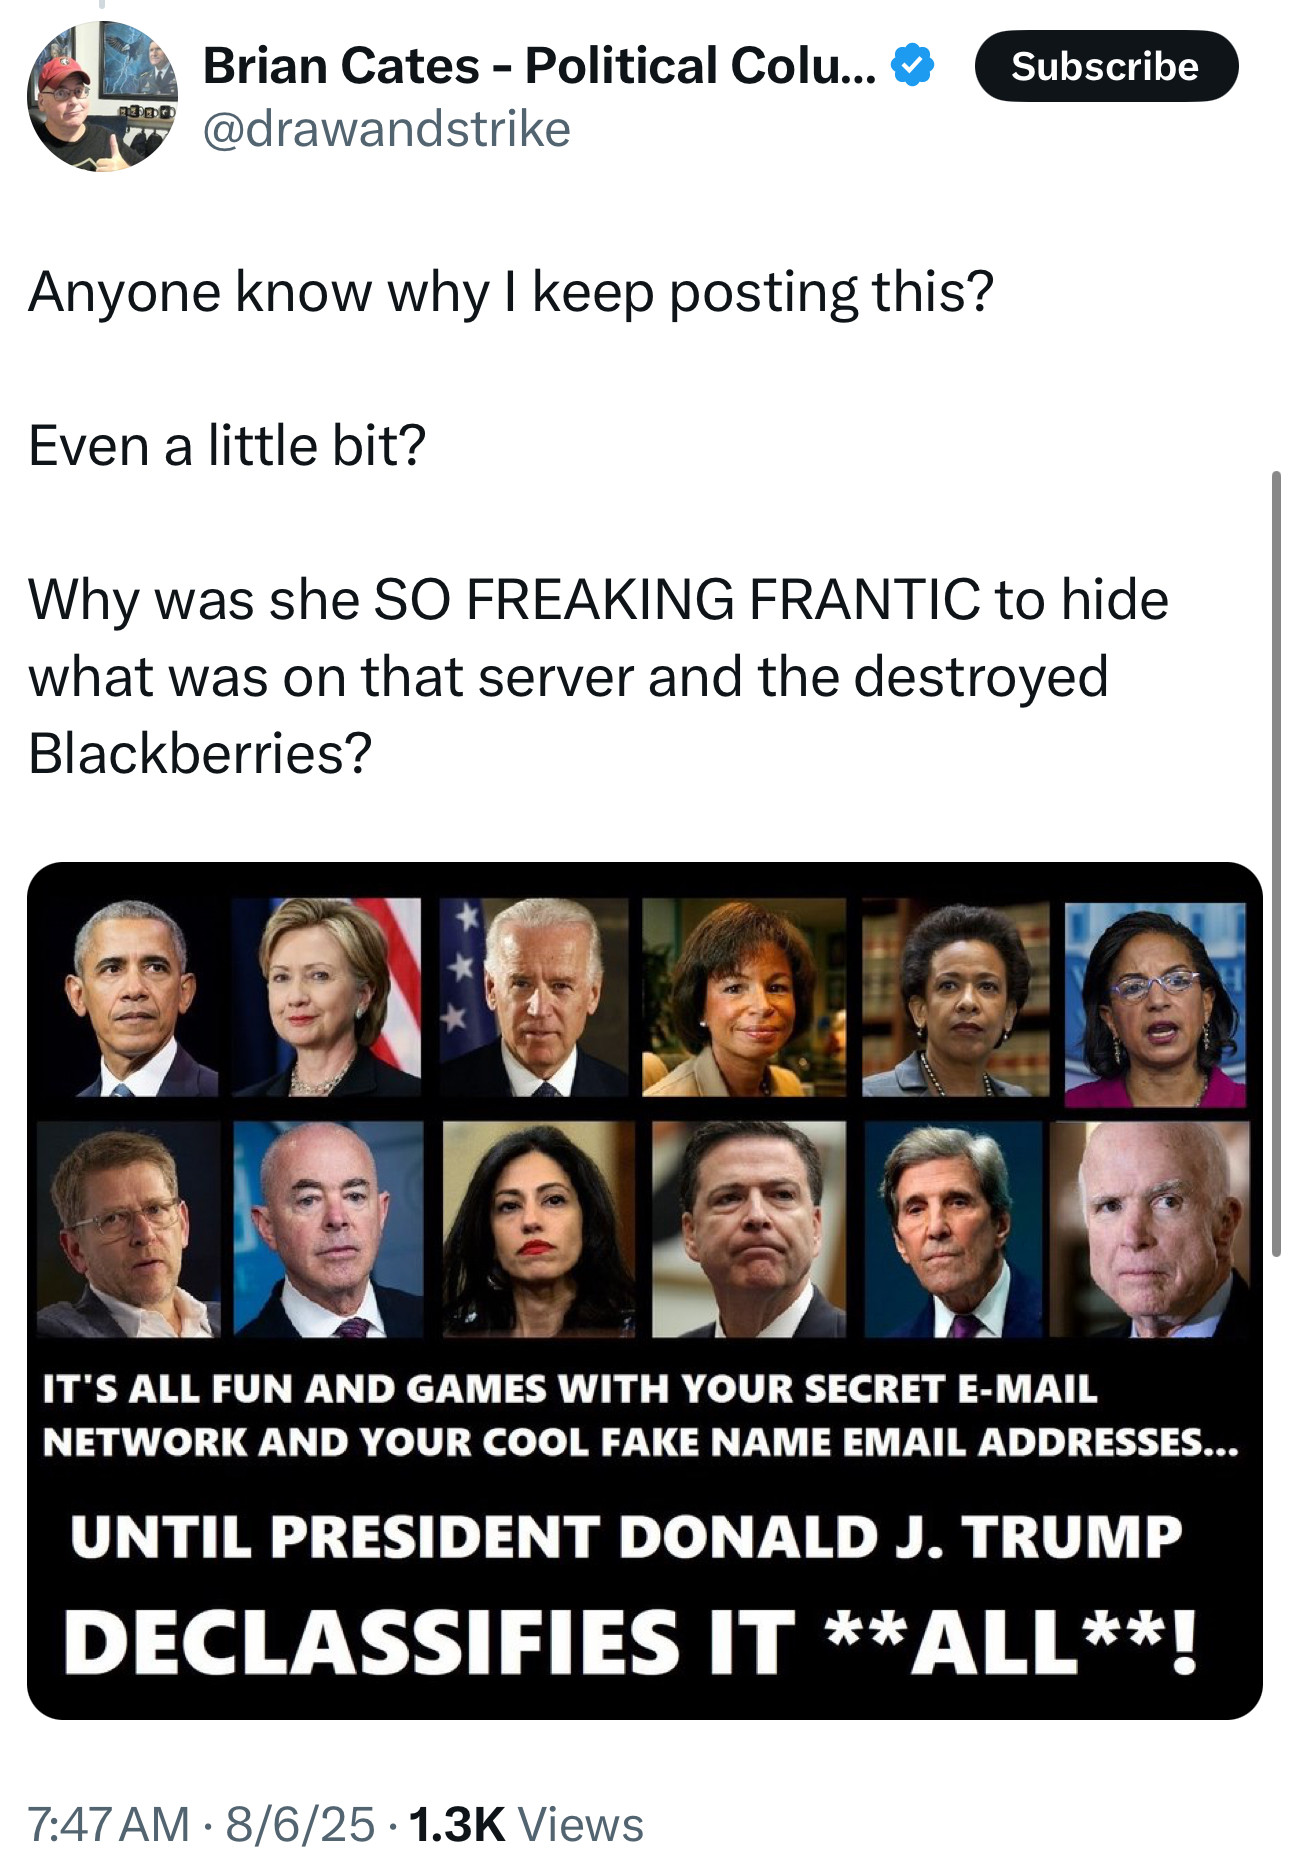Screen dimensions: 1290x1860
Task: View the 1.3K Views count
Action: (526, 1823)
